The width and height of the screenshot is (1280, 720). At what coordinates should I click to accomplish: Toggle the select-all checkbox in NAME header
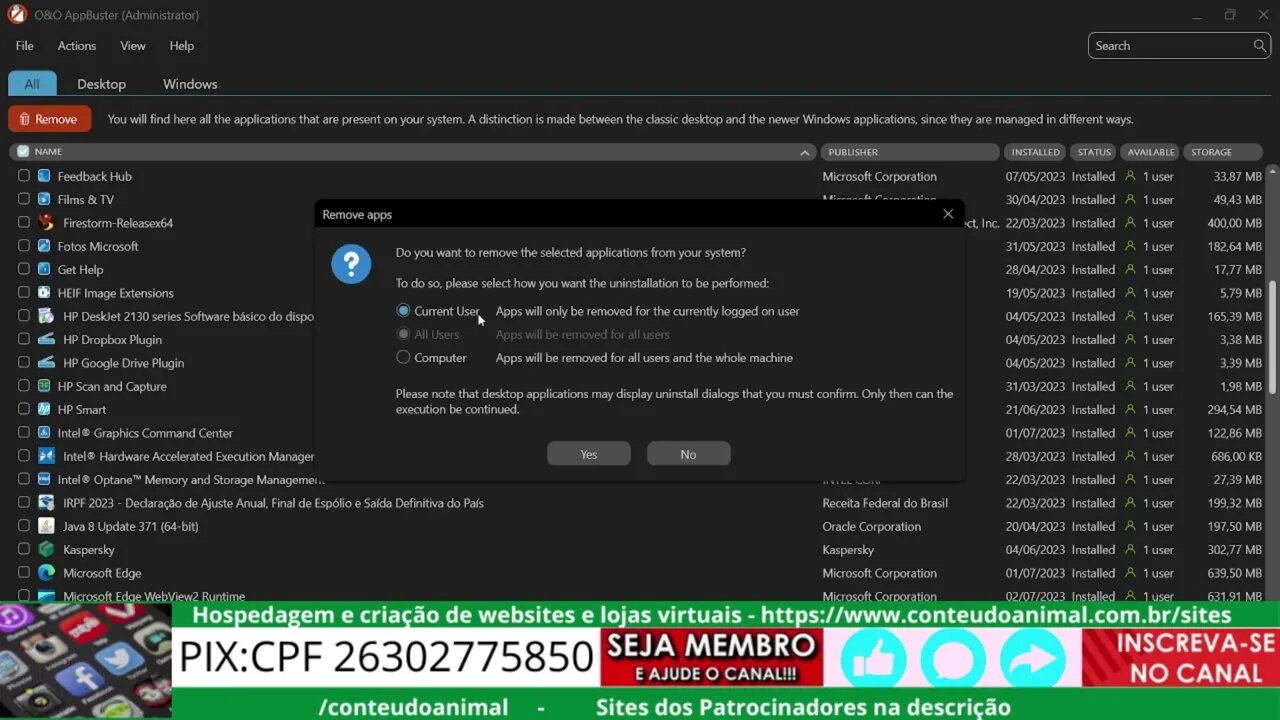tap(23, 152)
